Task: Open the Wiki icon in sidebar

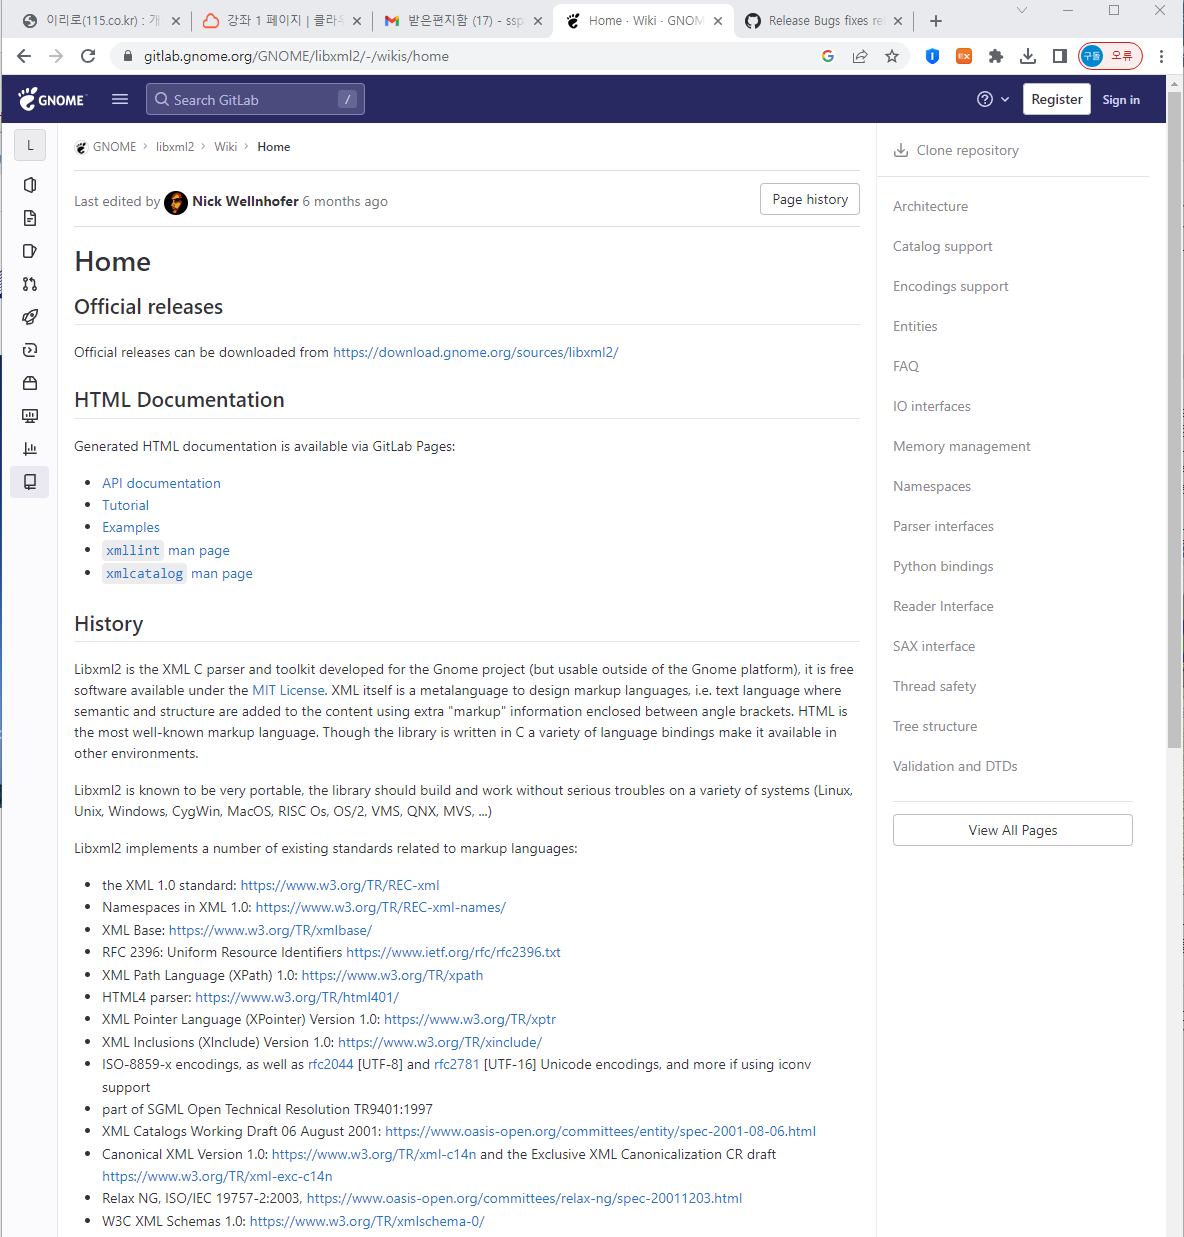Action: 30,482
